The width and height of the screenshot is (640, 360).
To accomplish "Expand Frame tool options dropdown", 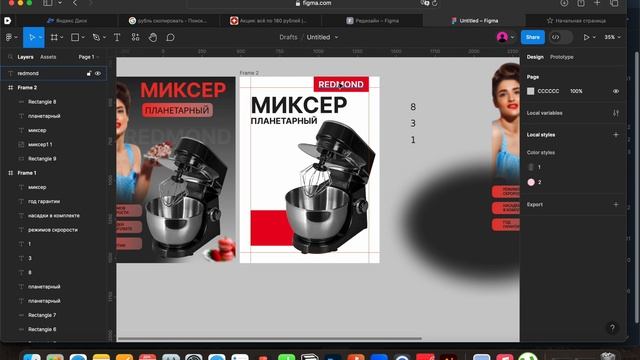I will tap(62, 38).
